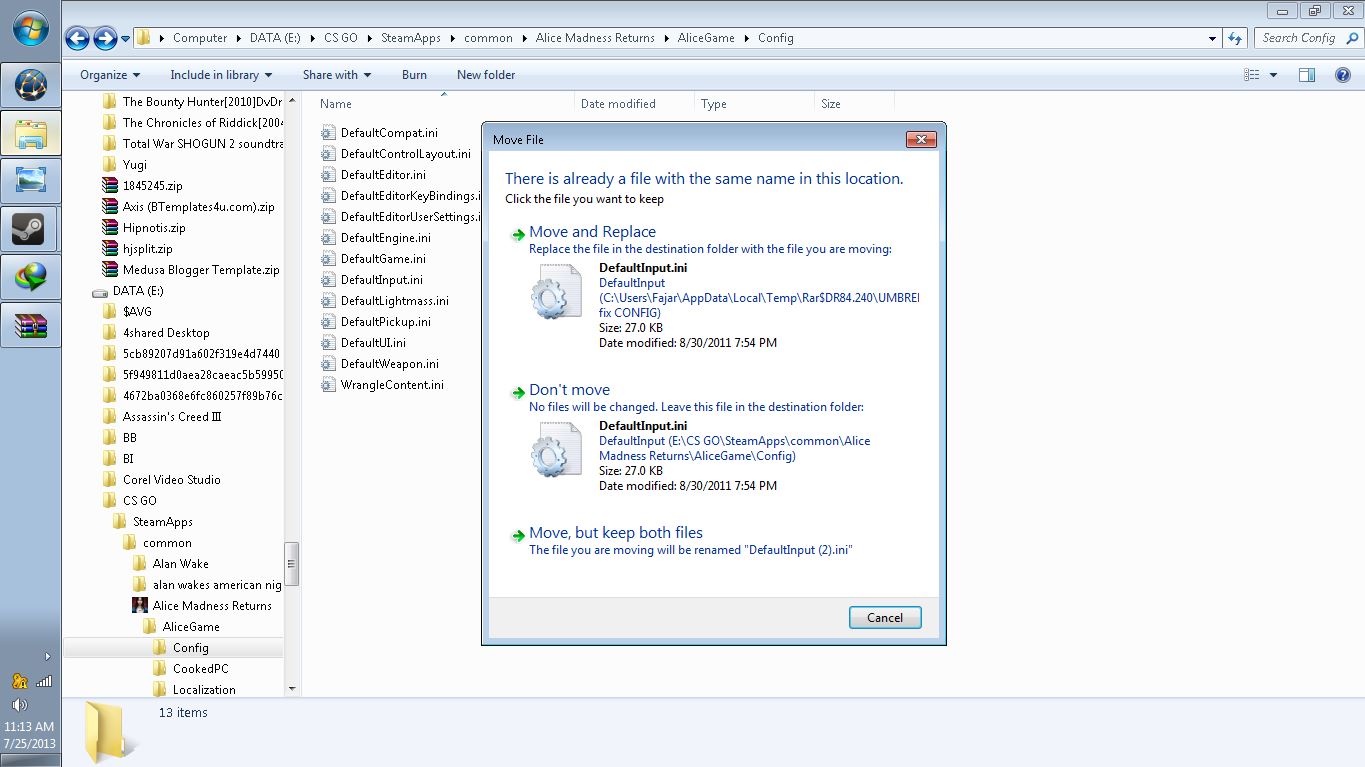Show hidden tray icons arrow

click(x=47, y=657)
